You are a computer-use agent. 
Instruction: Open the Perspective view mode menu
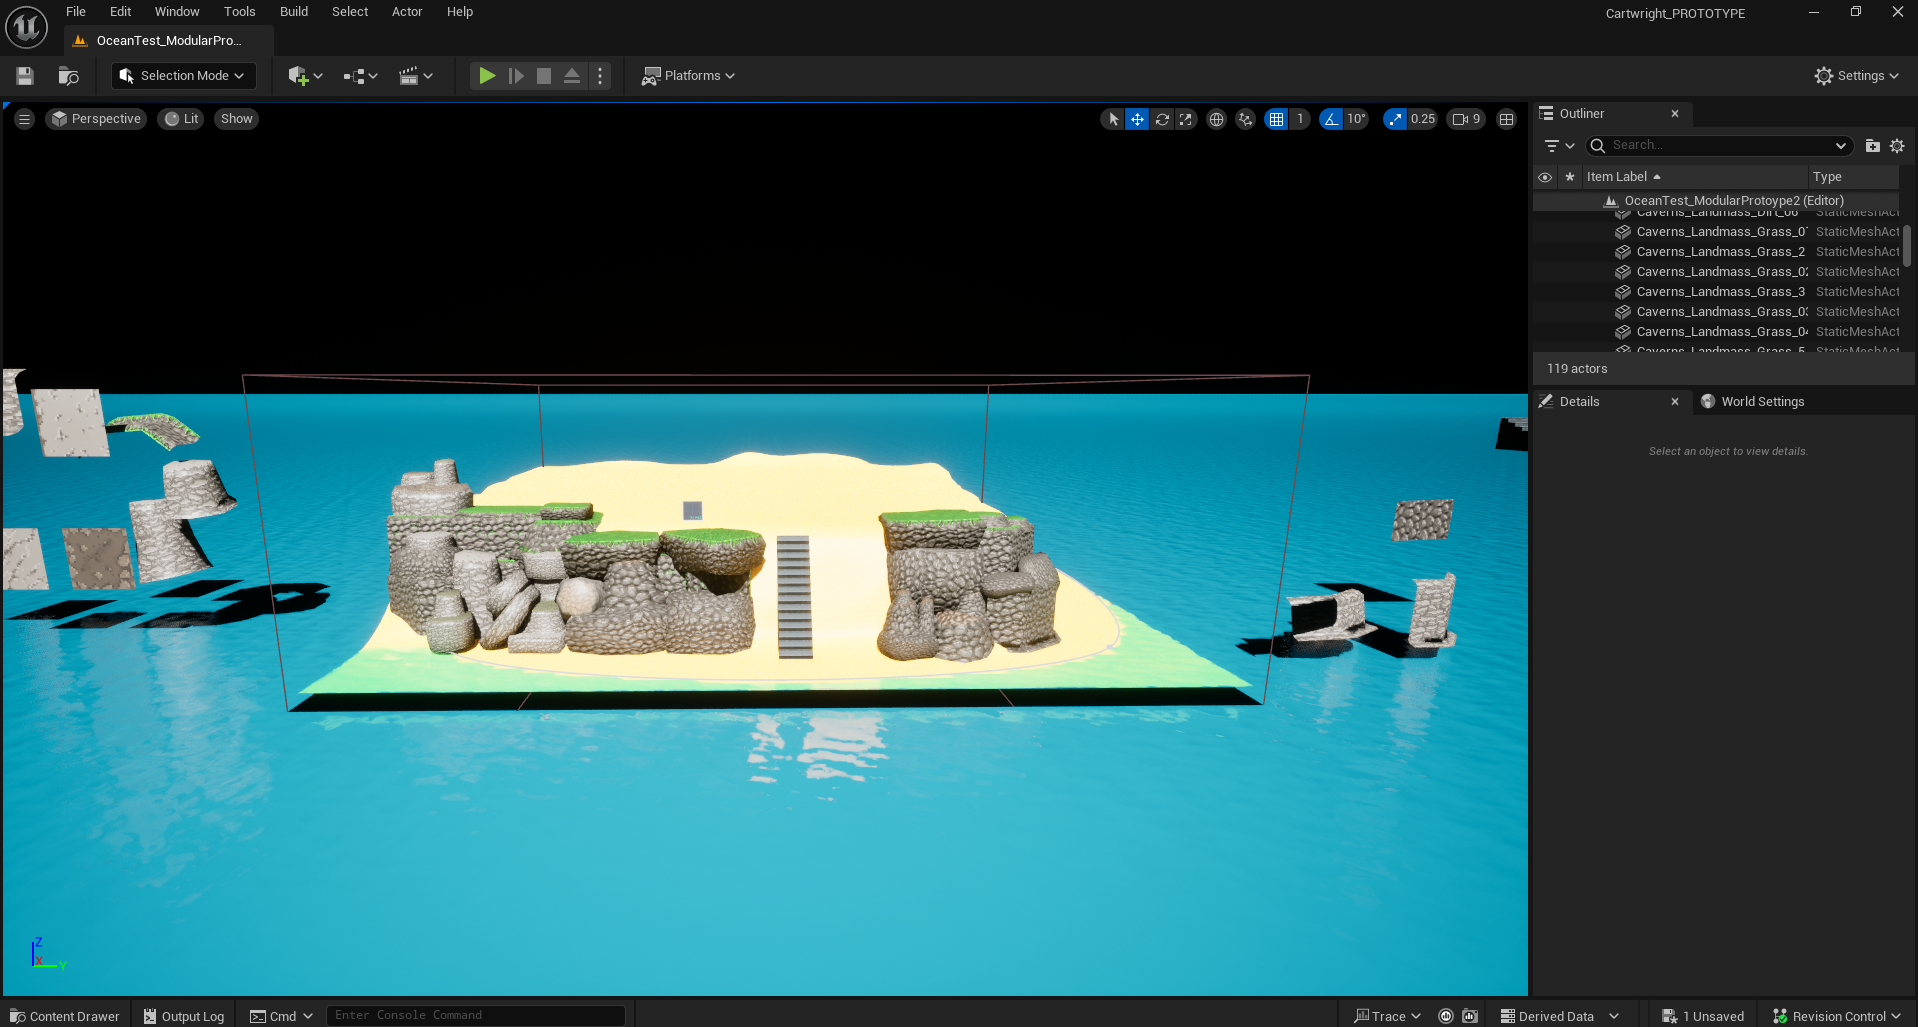pyautogui.click(x=96, y=119)
